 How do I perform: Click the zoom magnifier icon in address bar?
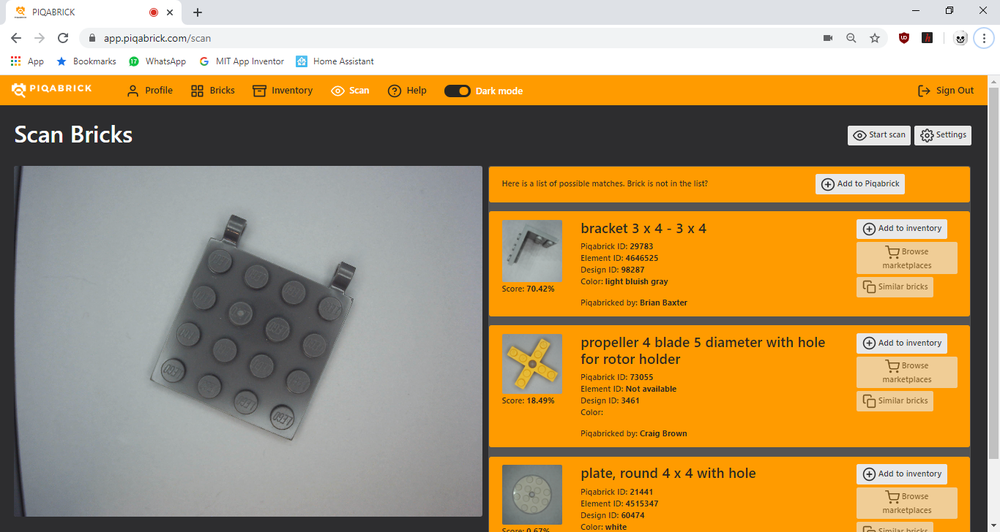851,38
